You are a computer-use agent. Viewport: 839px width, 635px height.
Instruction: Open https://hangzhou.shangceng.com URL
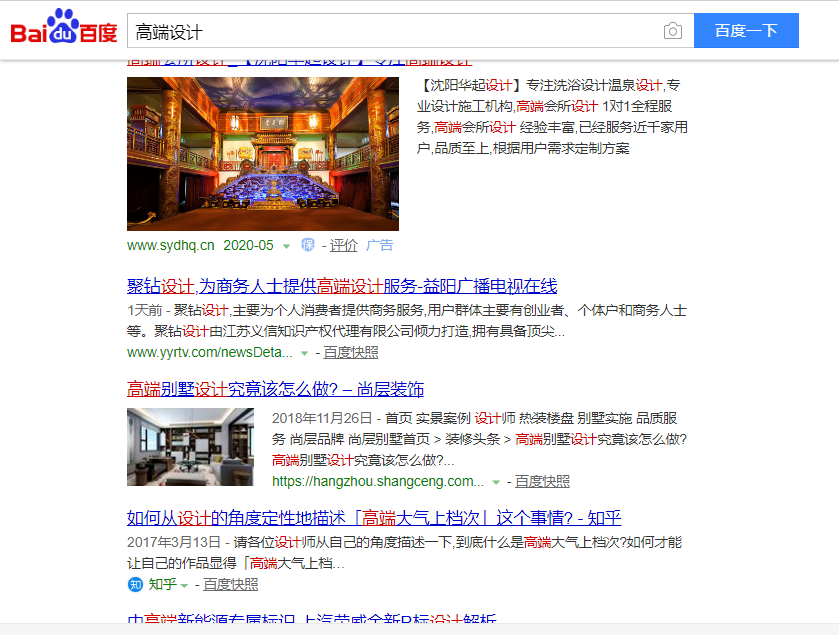pos(378,481)
